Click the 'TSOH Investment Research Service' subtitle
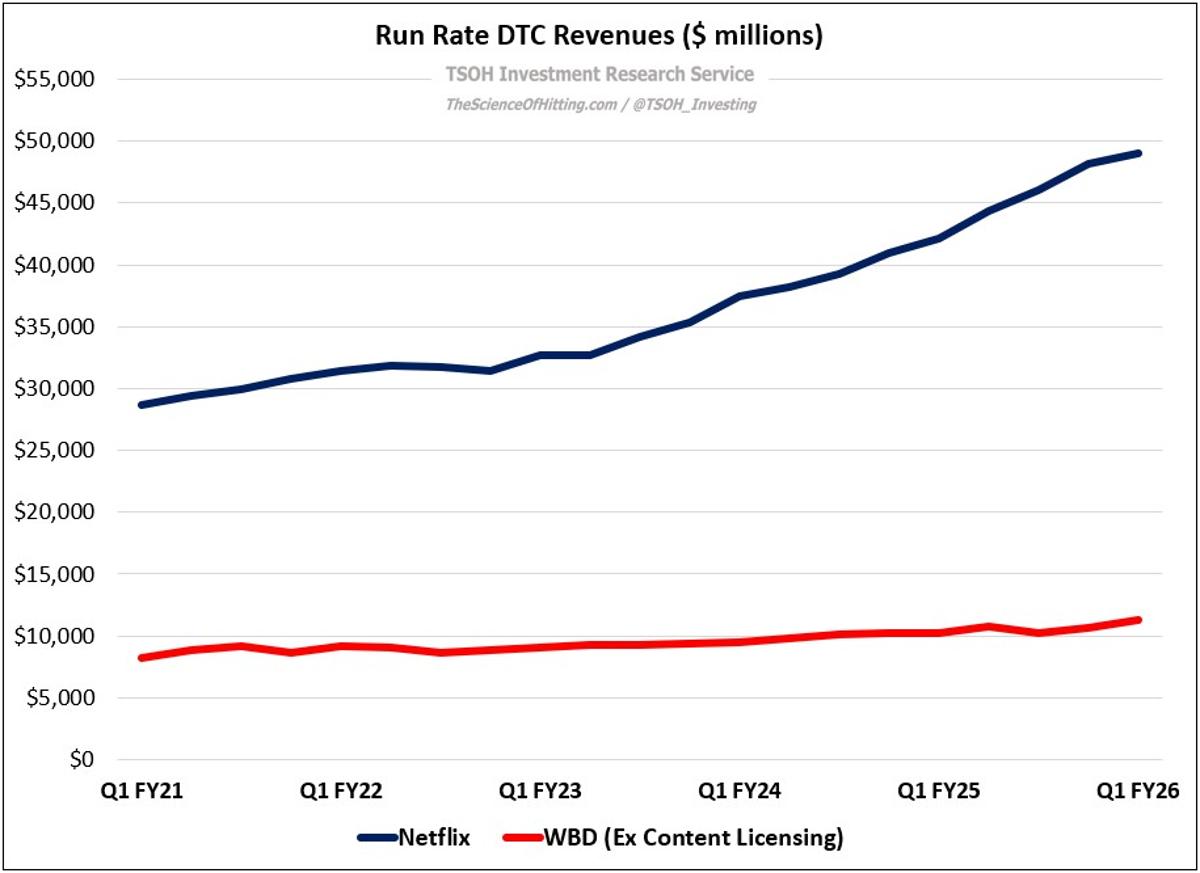The height and width of the screenshot is (873, 1200). (599, 75)
